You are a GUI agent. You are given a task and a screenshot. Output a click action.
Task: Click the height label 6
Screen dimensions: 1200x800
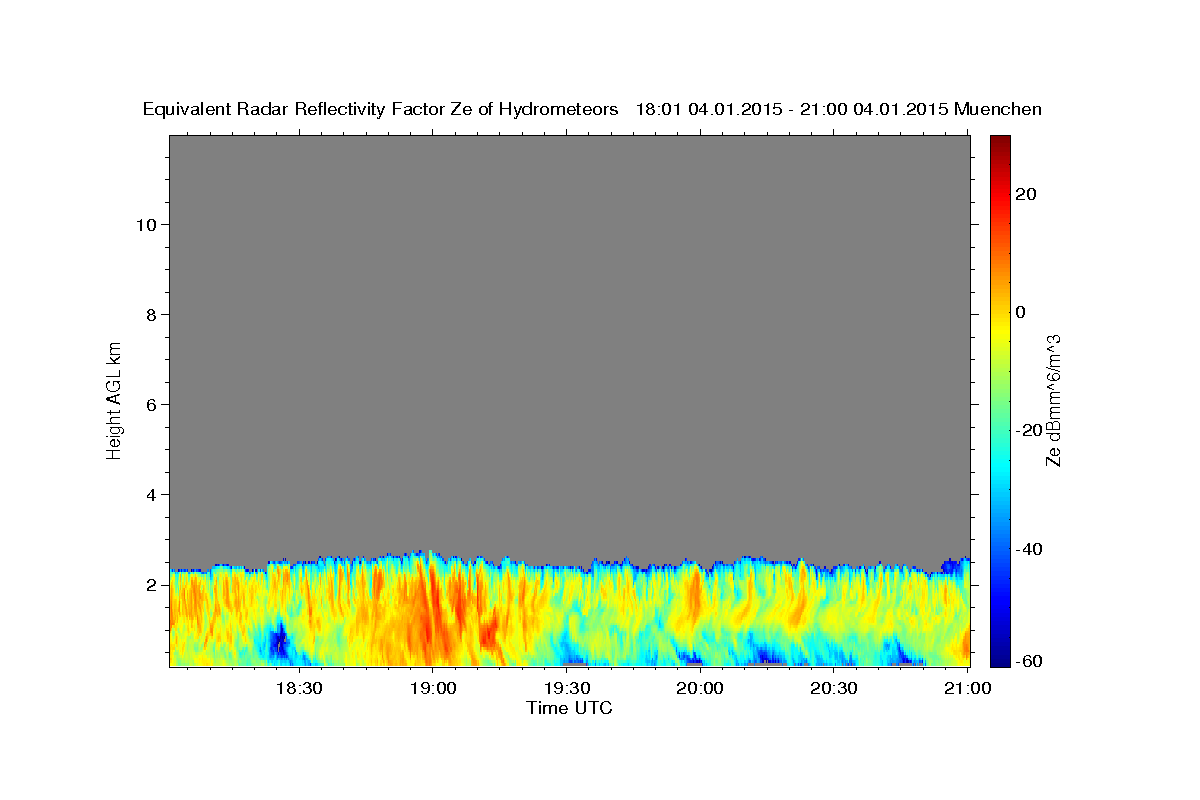(x=151, y=405)
